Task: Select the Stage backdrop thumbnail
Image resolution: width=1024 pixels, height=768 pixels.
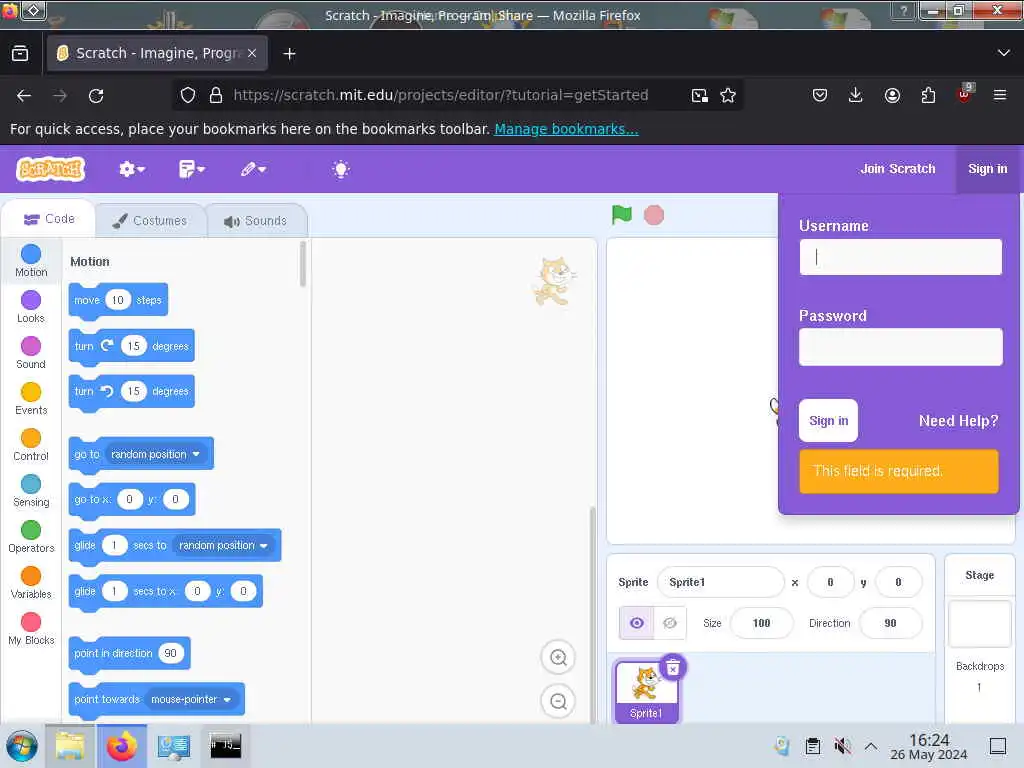Action: [x=979, y=624]
